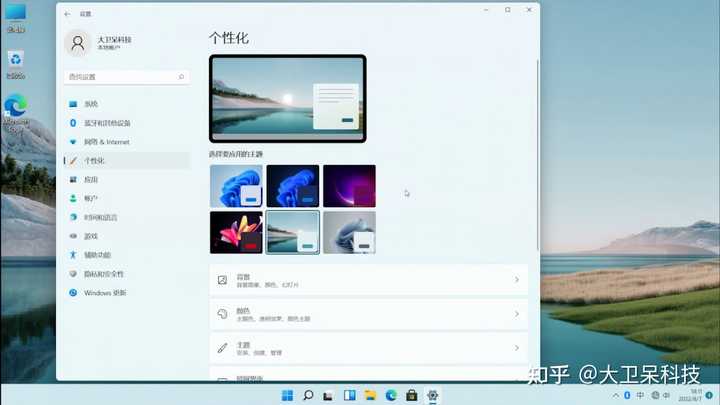This screenshot has width=720, height=405.
Task: Launch Microsoft Edge from taskbar
Action: [x=391, y=395]
